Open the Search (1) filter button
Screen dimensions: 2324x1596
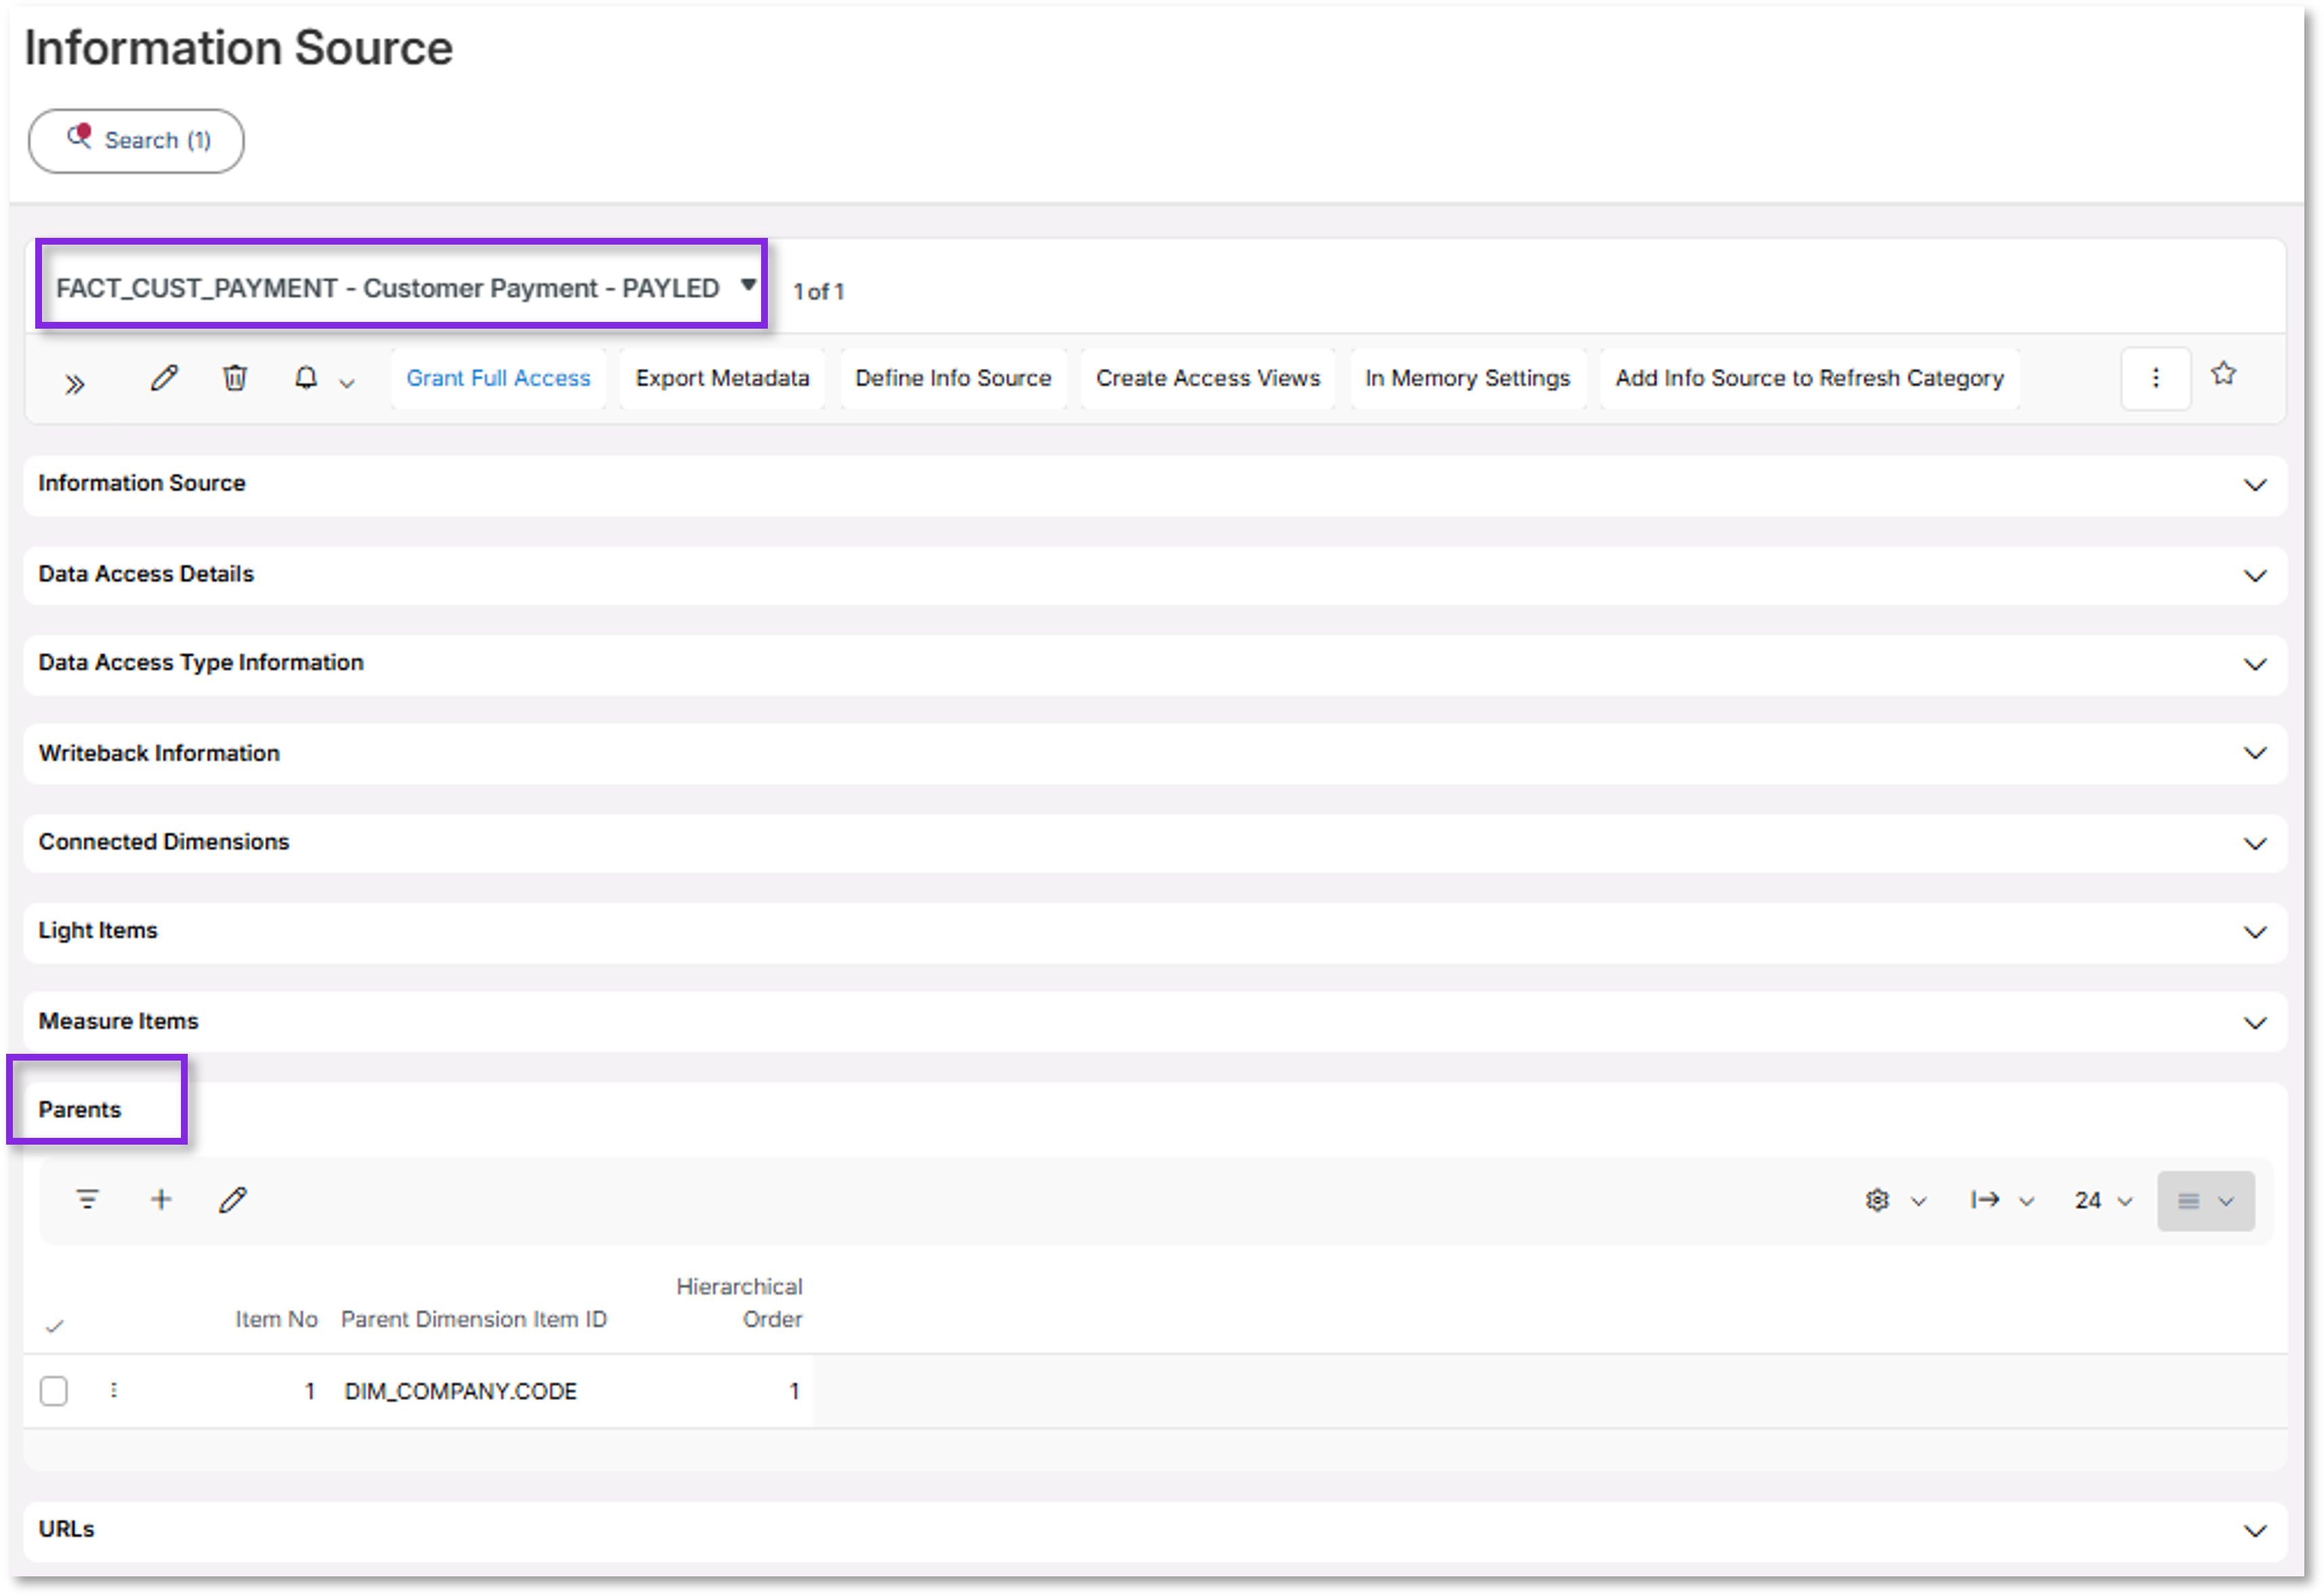[x=136, y=141]
